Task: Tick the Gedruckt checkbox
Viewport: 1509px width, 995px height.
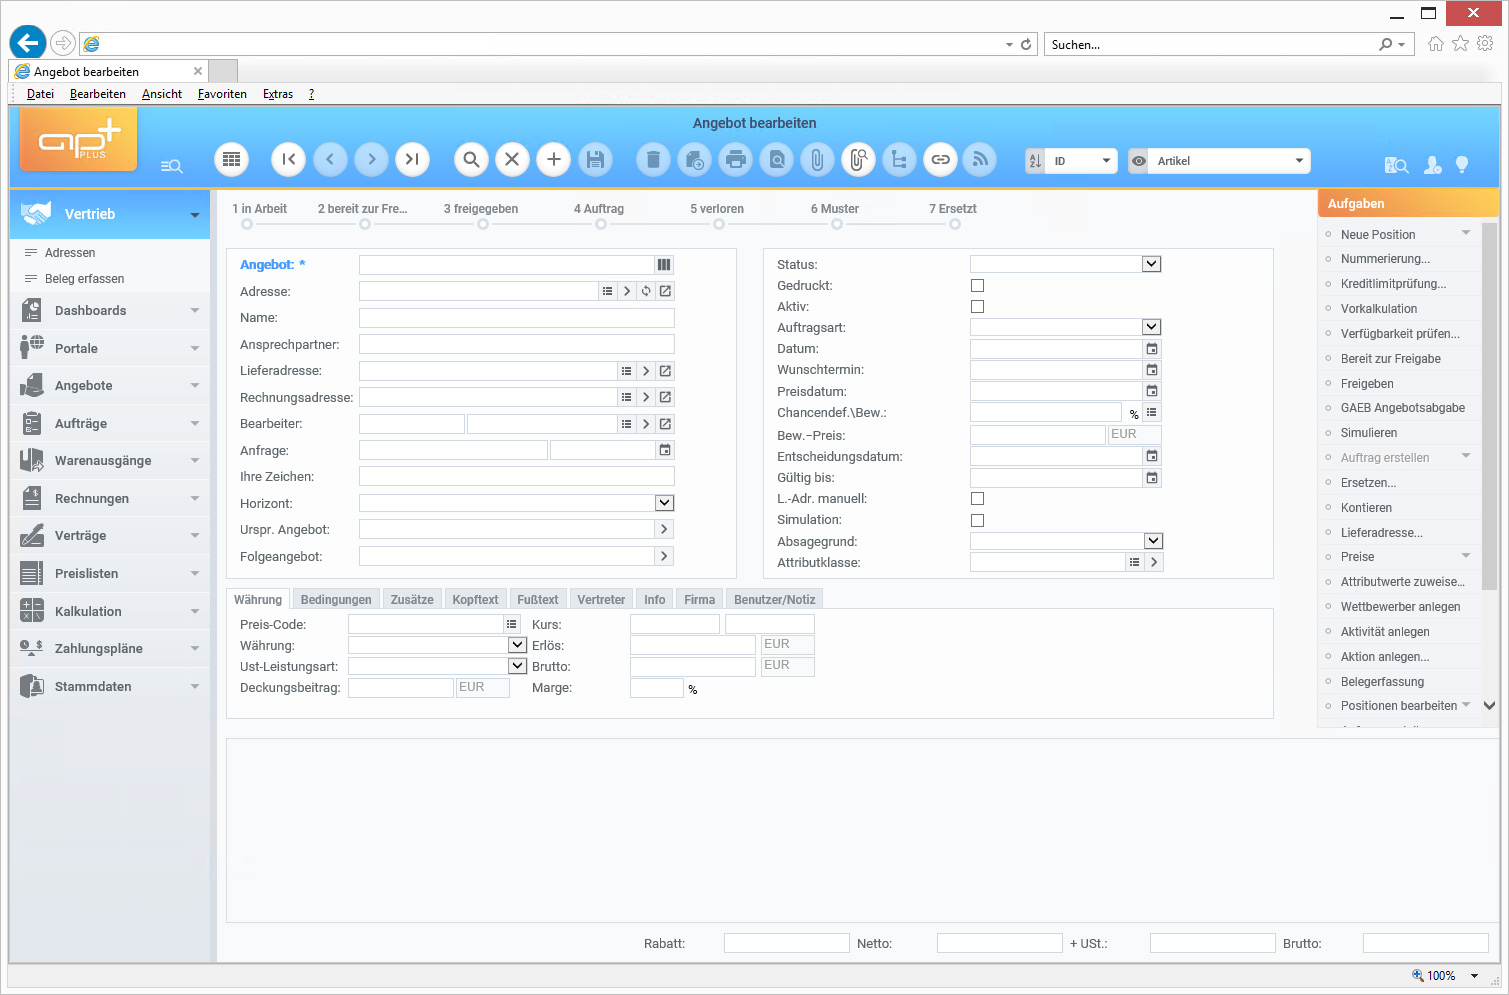Action: pyautogui.click(x=977, y=286)
